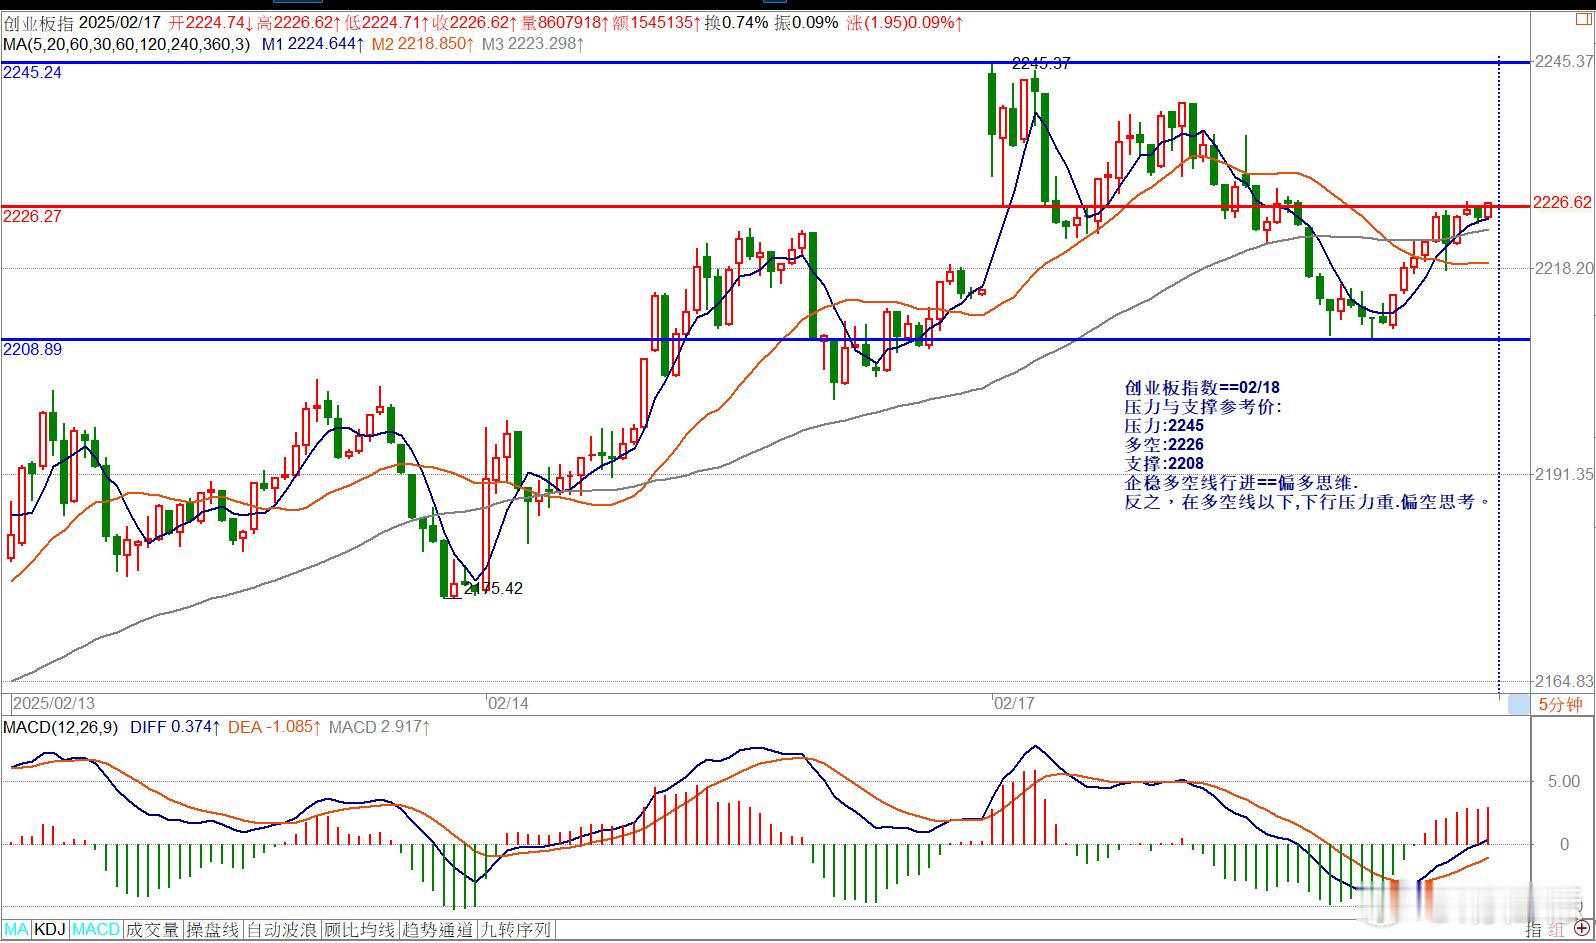The width and height of the screenshot is (1596, 943).
Task: Click the 创业板指数==02/18 annotation title
Action: [x=1202, y=388]
